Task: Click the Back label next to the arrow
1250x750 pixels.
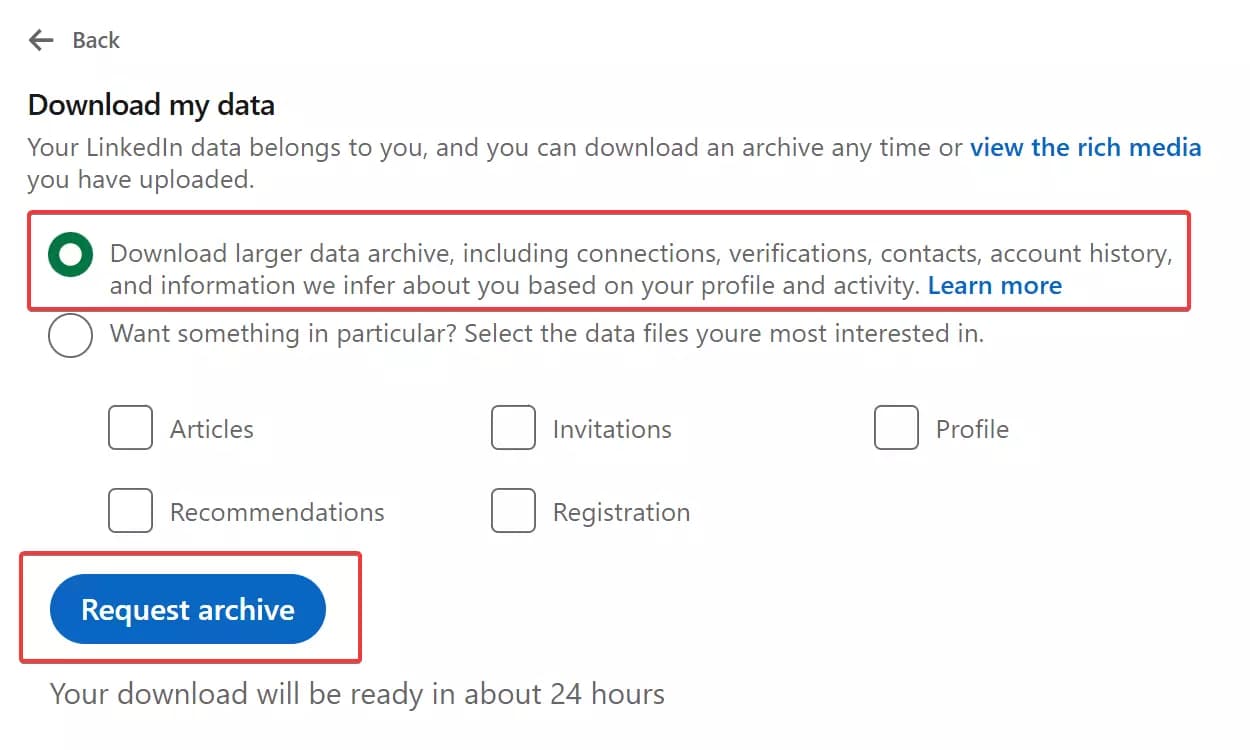Action: click(95, 39)
